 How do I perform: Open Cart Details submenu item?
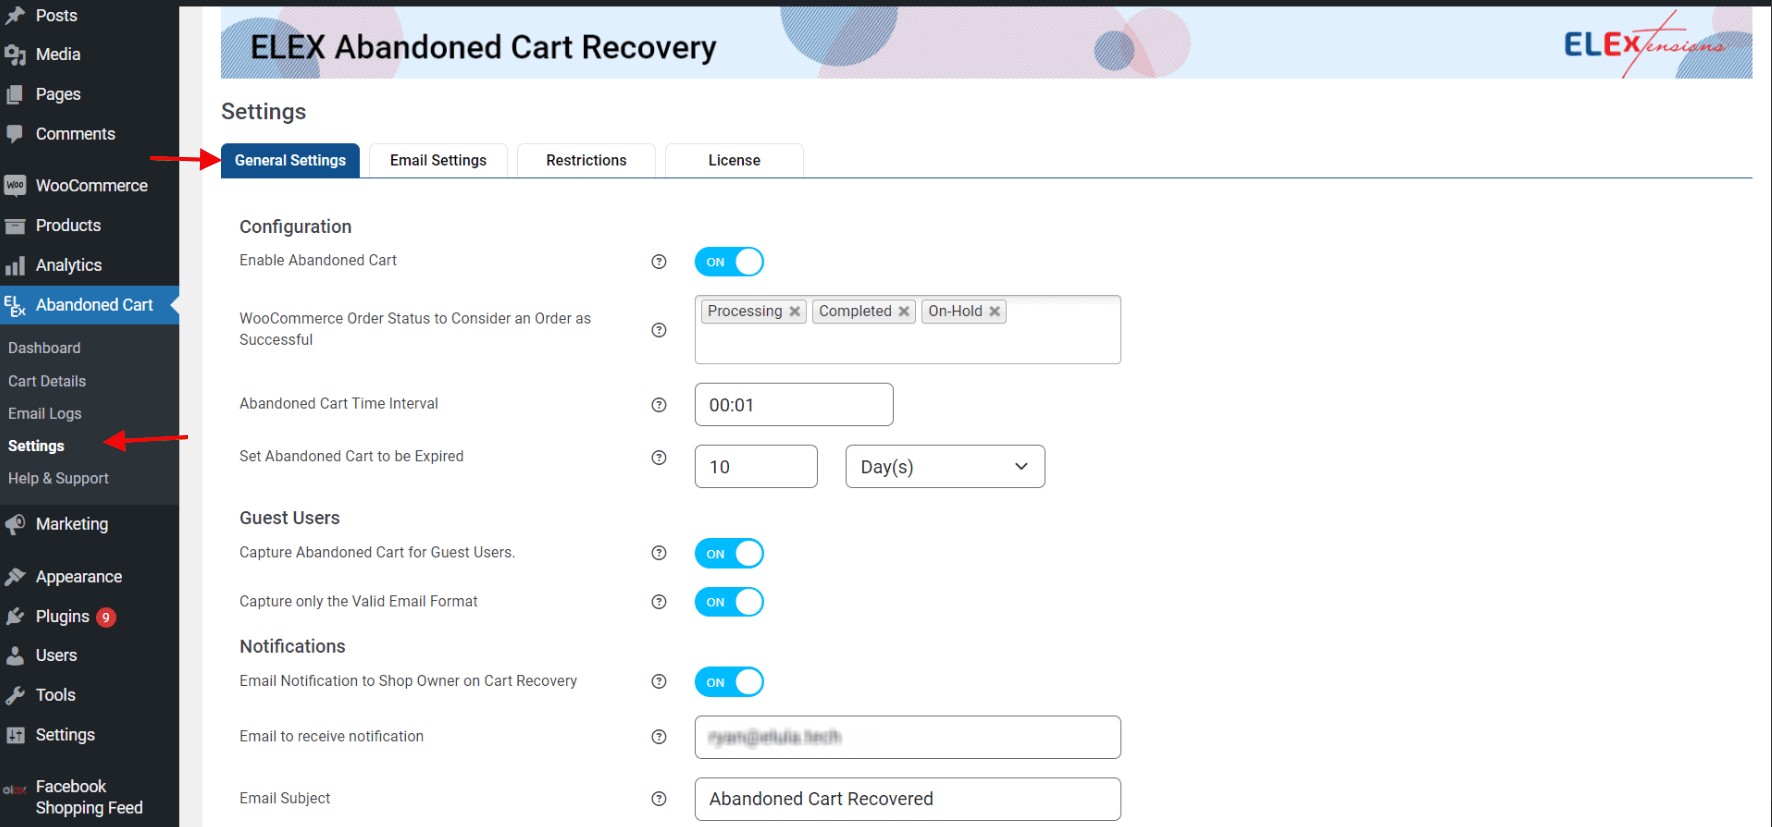pyautogui.click(x=47, y=381)
